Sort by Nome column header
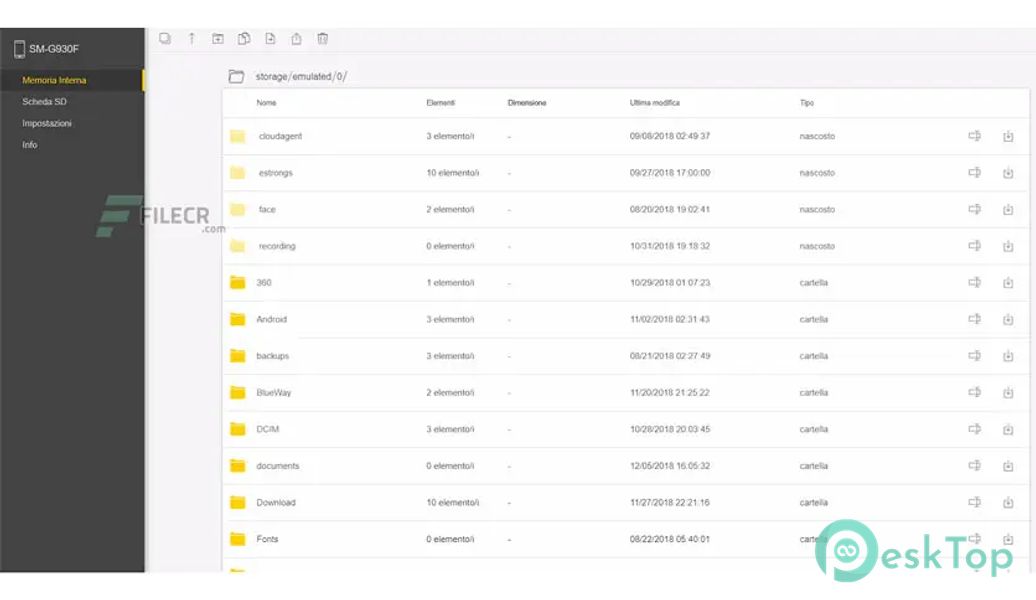The image size is (1036, 600). tap(266, 103)
